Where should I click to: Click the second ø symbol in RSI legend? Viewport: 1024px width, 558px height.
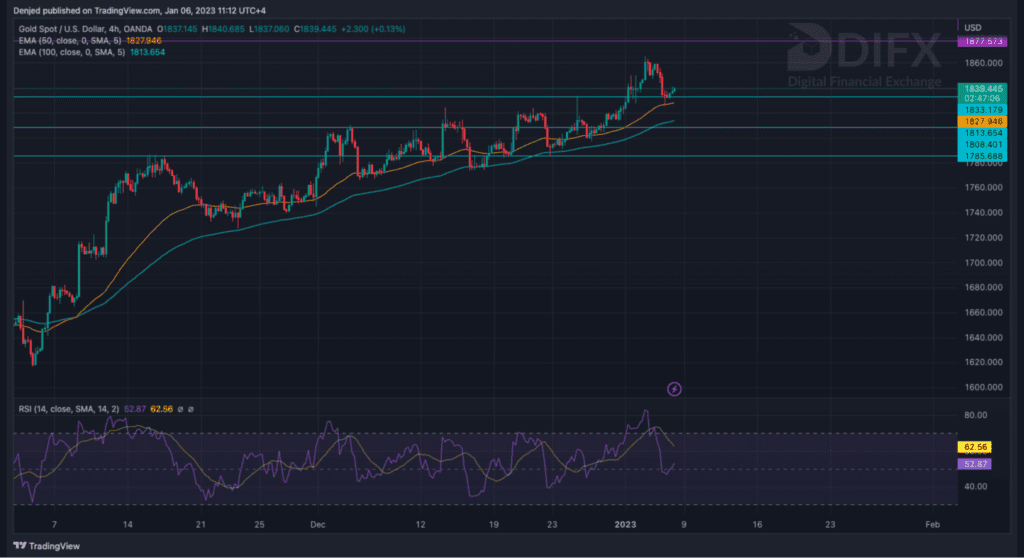pyautogui.click(x=190, y=408)
